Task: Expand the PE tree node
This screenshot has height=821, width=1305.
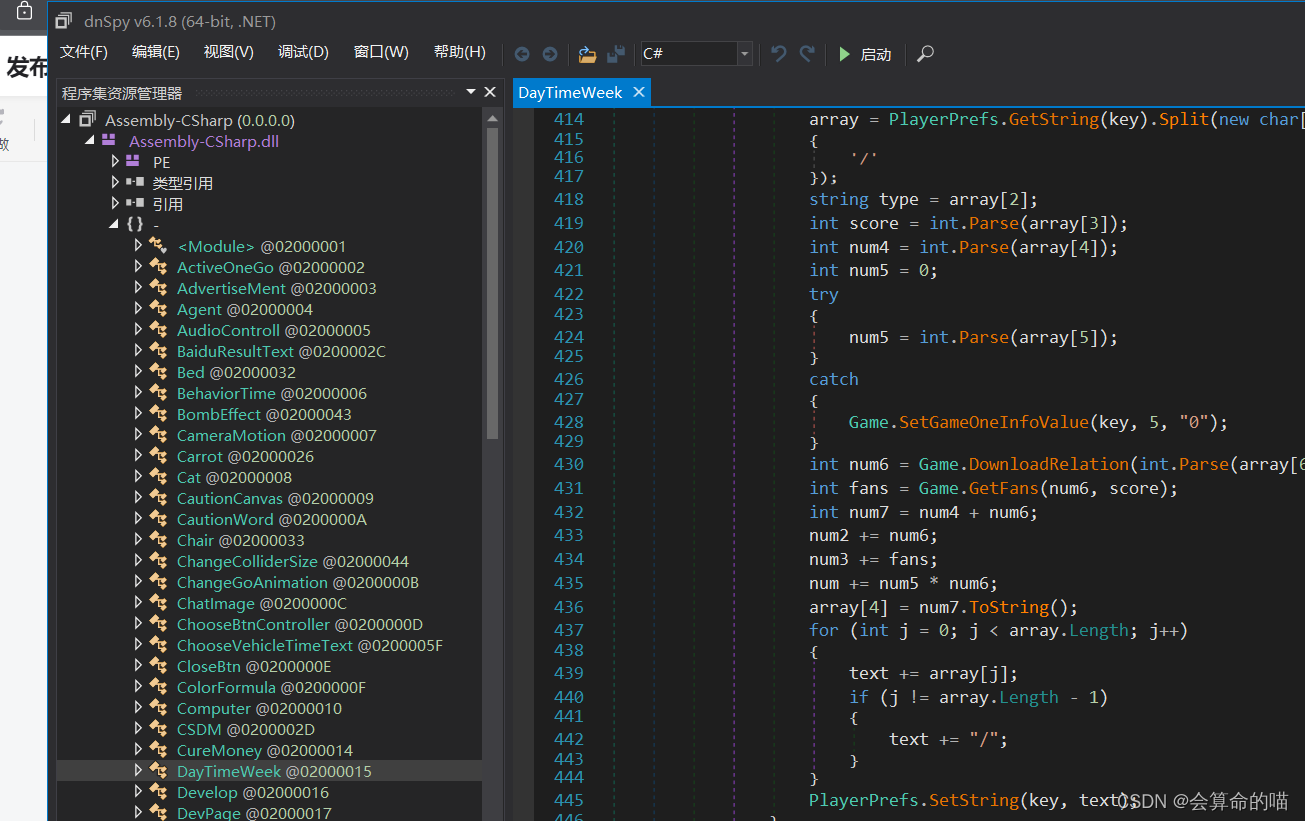Action: tap(116, 162)
